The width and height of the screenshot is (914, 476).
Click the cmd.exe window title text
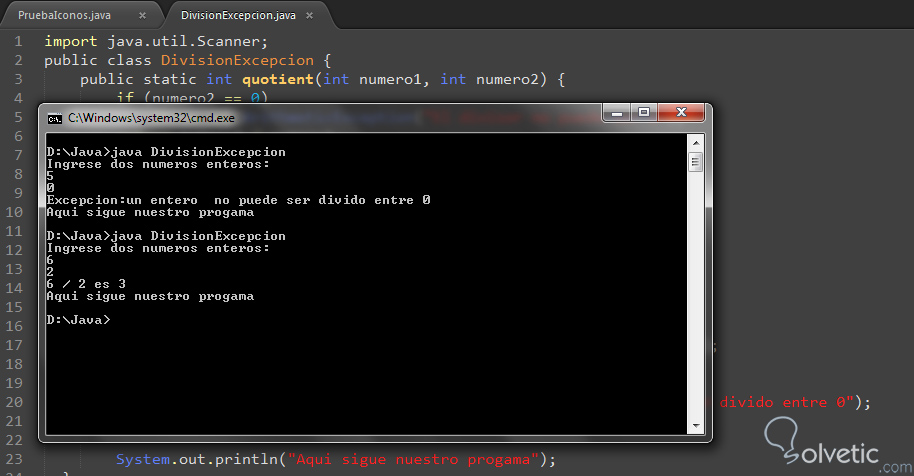coord(151,118)
